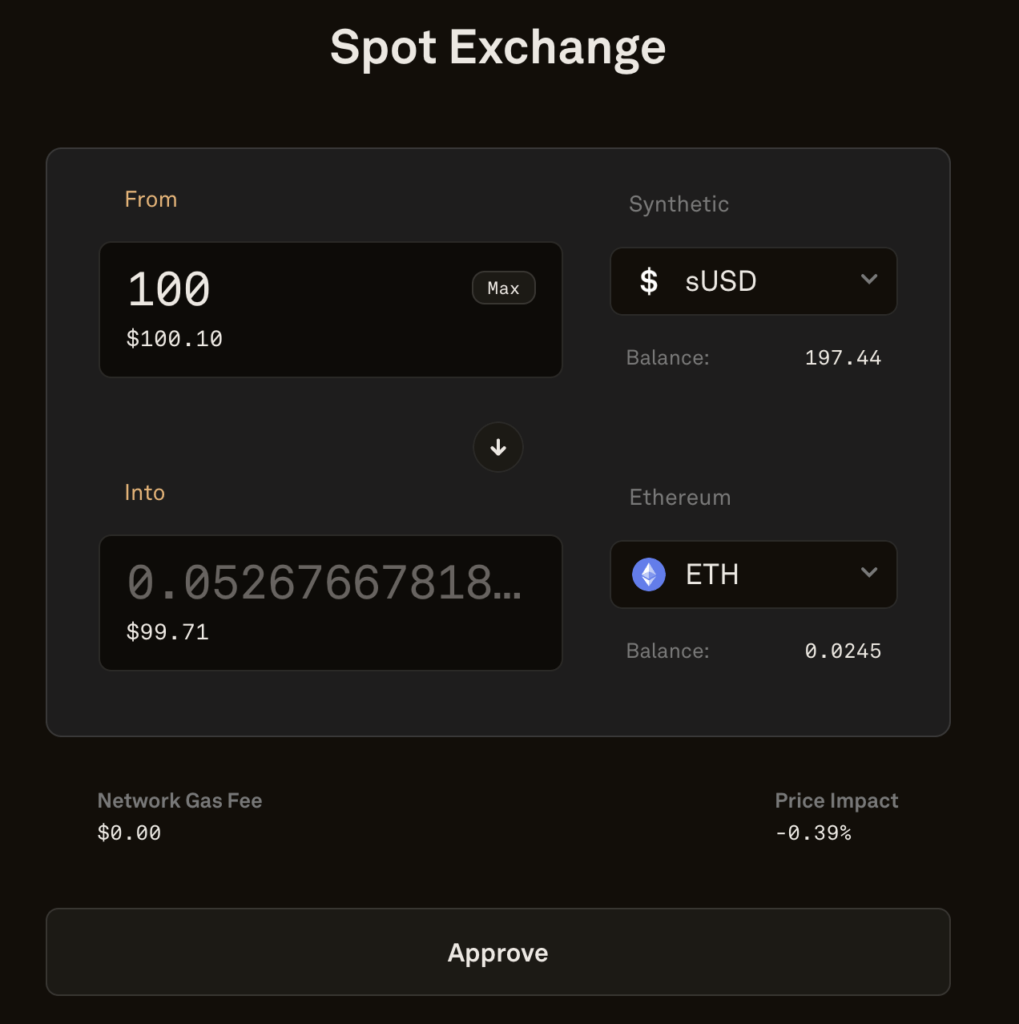Image resolution: width=1019 pixels, height=1024 pixels.
Task: Click the Price Impact -0.39% value
Action: coord(813,833)
